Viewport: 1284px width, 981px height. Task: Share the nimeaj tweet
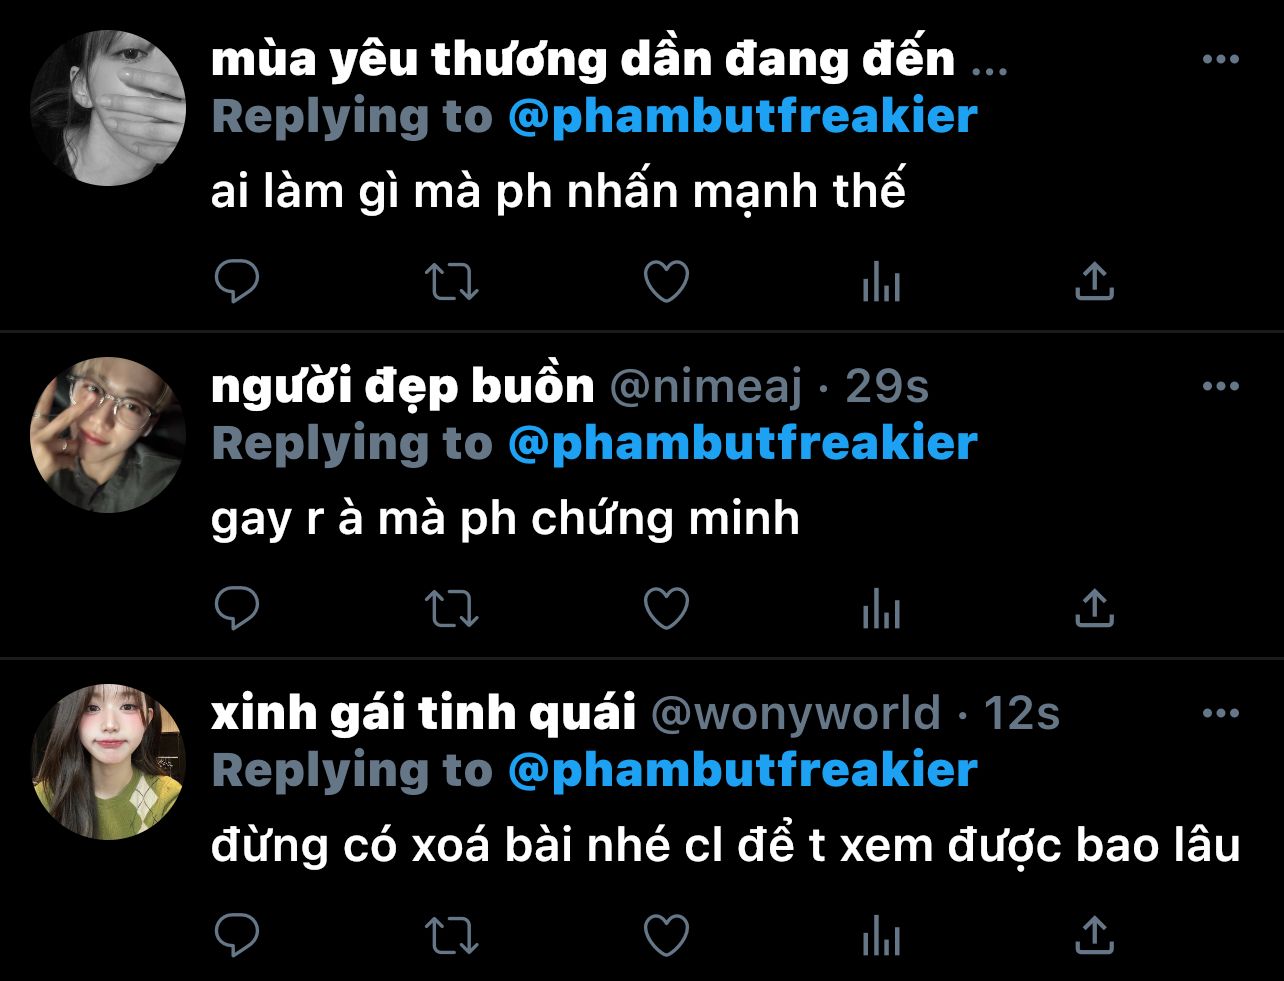(1094, 607)
